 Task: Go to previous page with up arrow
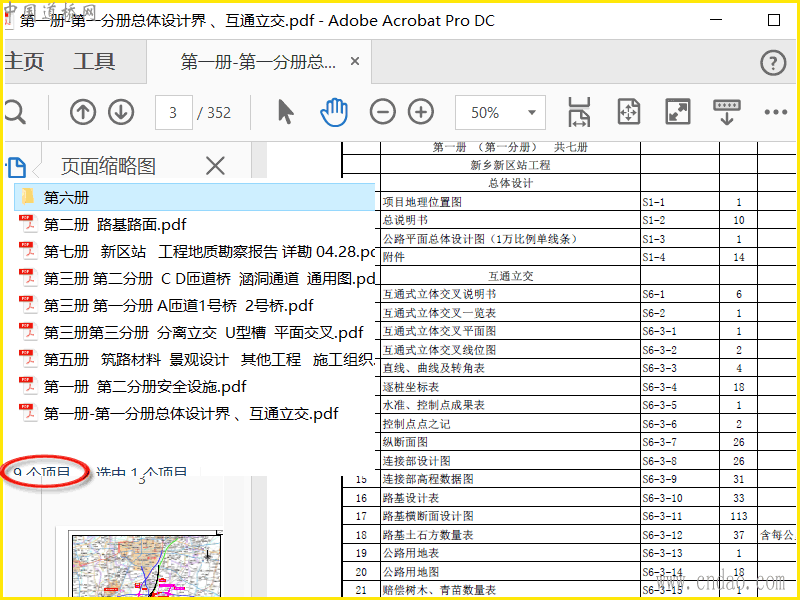83,112
